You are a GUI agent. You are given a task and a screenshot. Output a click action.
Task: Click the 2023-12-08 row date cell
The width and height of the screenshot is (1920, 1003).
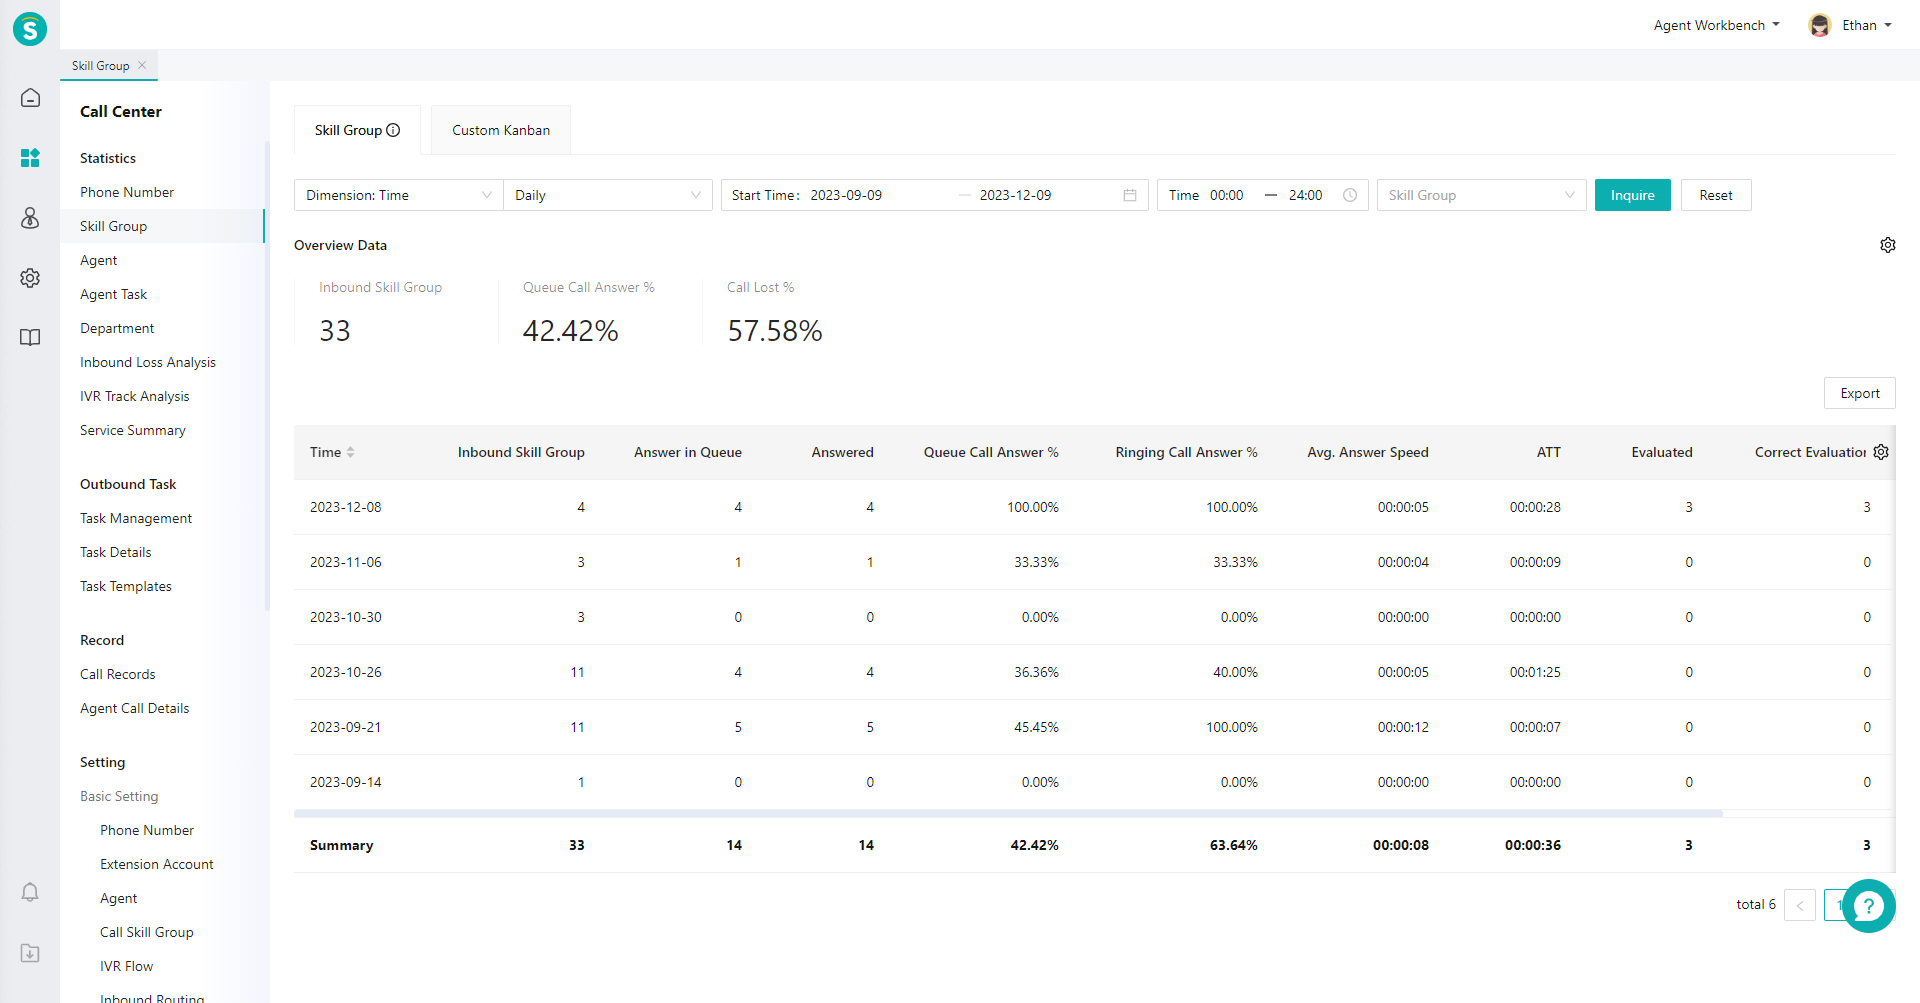(346, 507)
